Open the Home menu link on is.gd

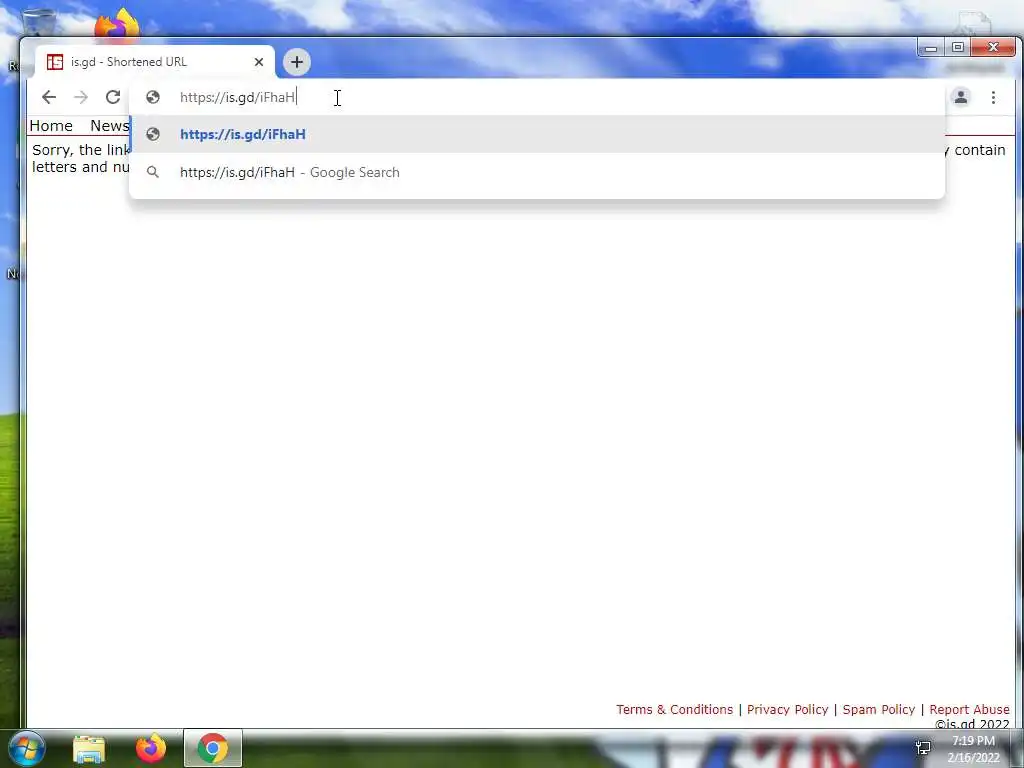(x=51, y=126)
